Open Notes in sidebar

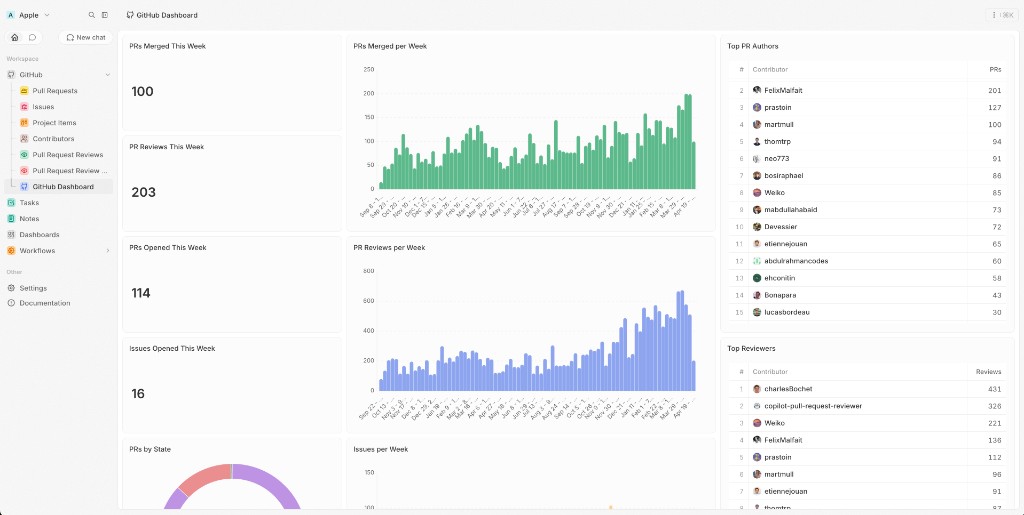click(29, 219)
